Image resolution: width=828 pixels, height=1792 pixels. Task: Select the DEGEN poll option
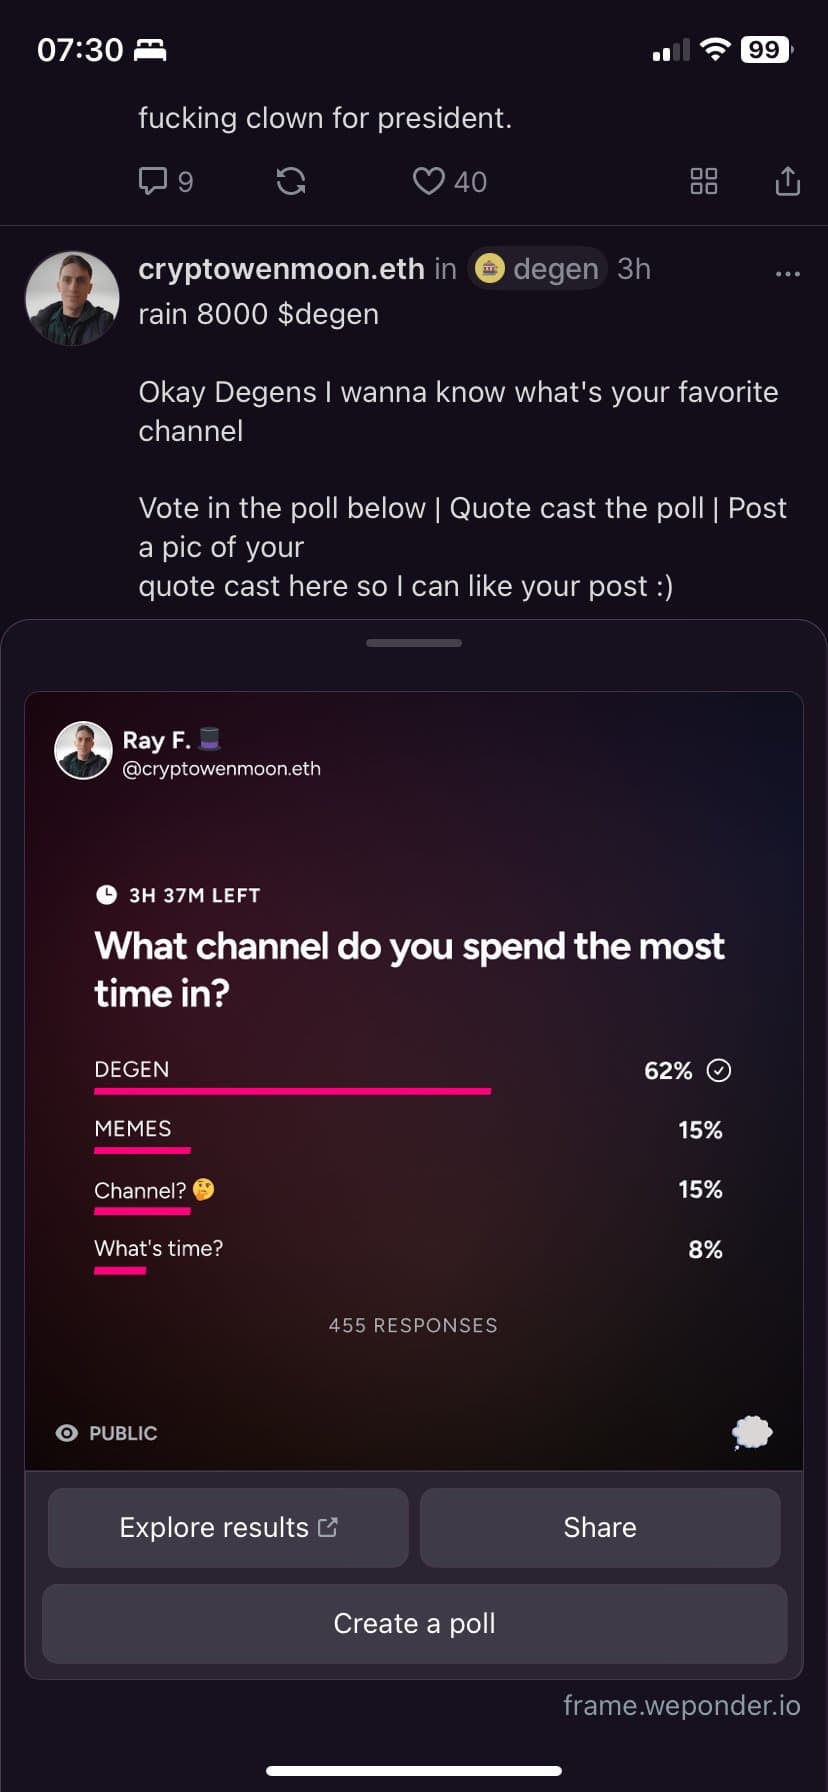[408, 1075]
